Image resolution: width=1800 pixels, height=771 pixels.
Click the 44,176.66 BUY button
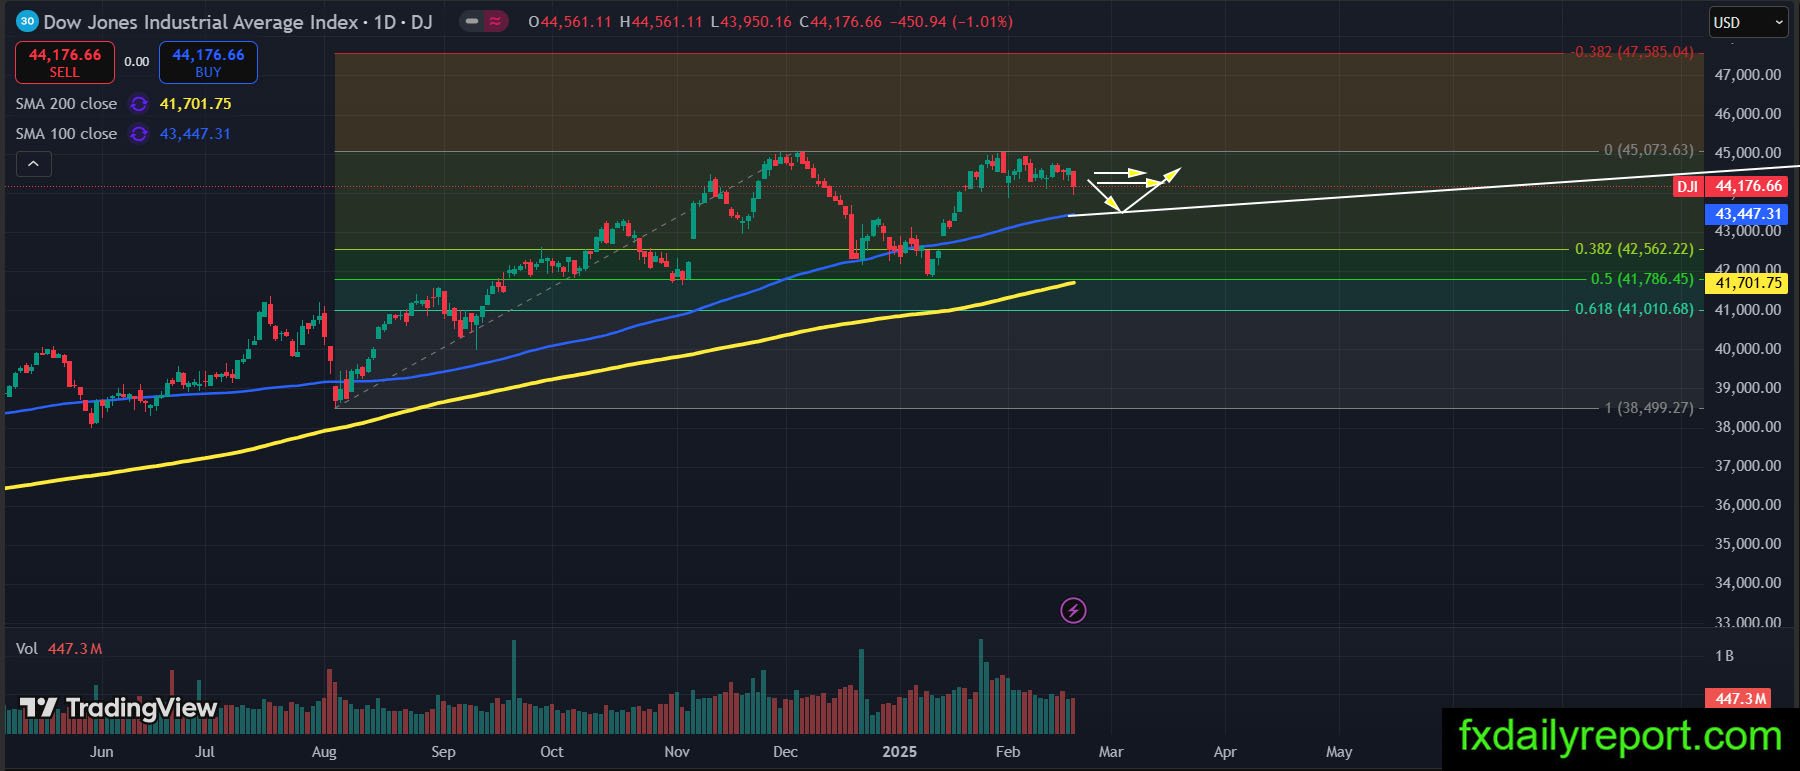click(208, 62)
